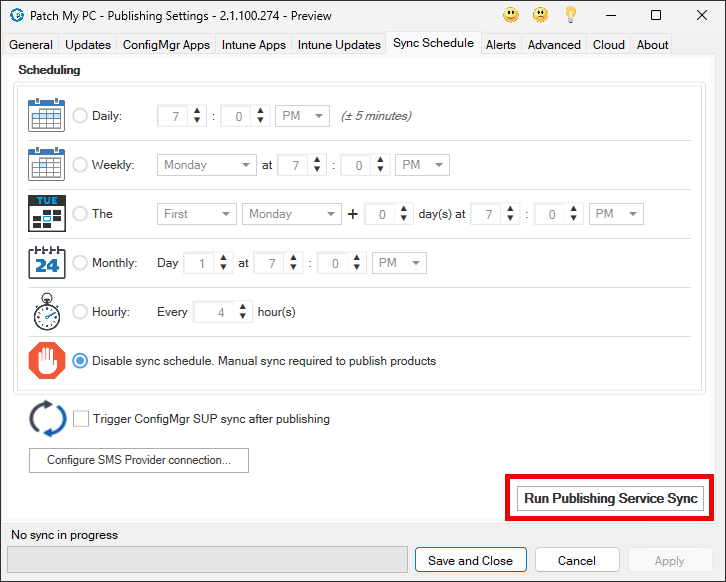The image size is (726, 582).
Task: Click Run Publishing Service Sync button
Action: coord(611,498)
